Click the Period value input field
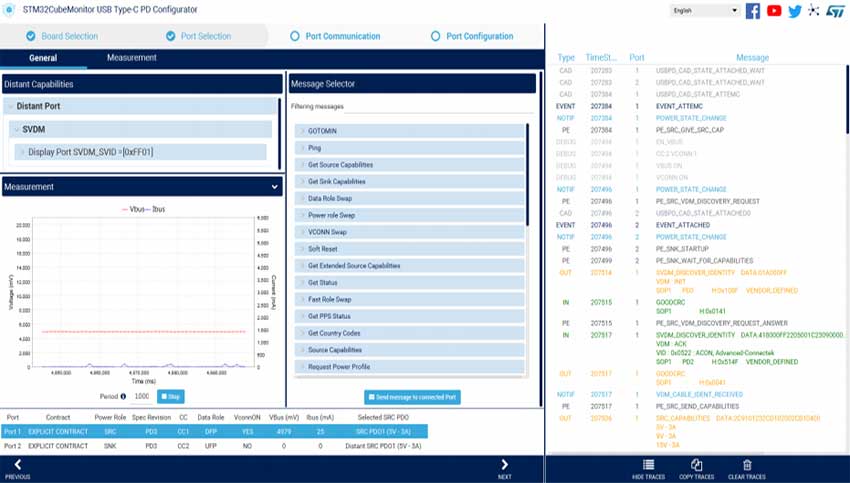This screenshot has height=483, width=850. 142,397
